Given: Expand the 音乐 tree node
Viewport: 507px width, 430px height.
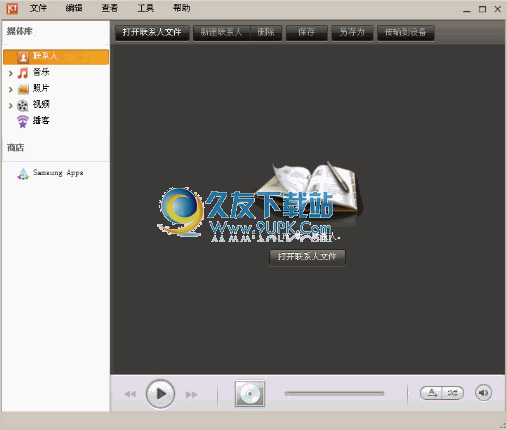Looking at the screenshot, I should tap(11, 73).
